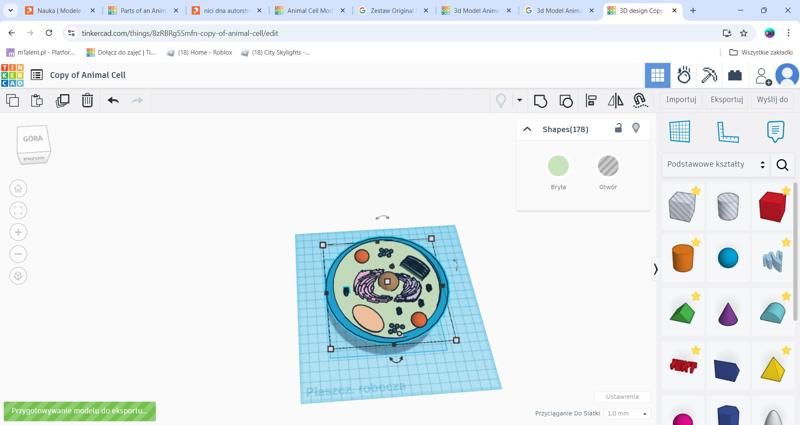This screenshot has height=425, width=800.
Task: Open the Tinkercad logo home
Action: click(x=12, y=75)
